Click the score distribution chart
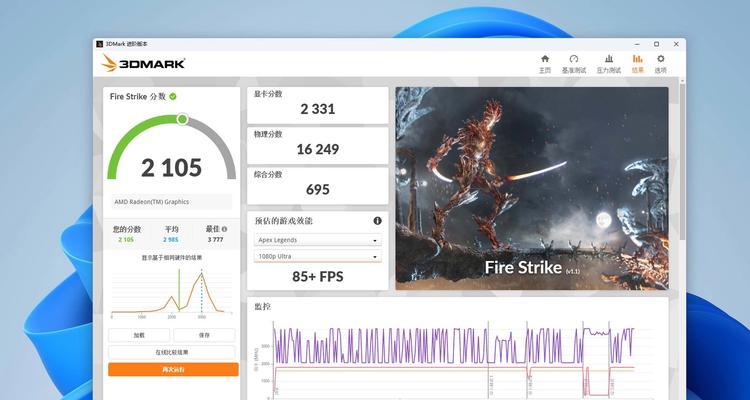The height and width of the screenshot is (400, 750). click(171, 293)
